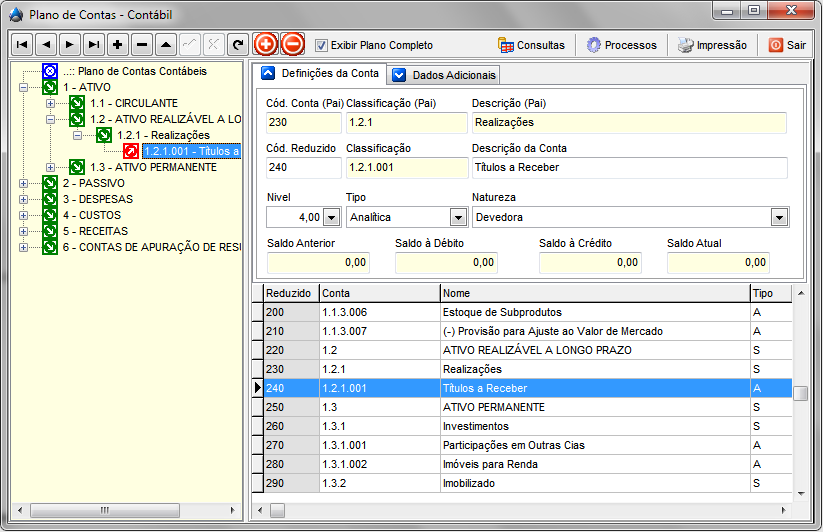Open the Nível dropdown
The width and height of the screenshot is (823, 532).
(x=331, y=217)
